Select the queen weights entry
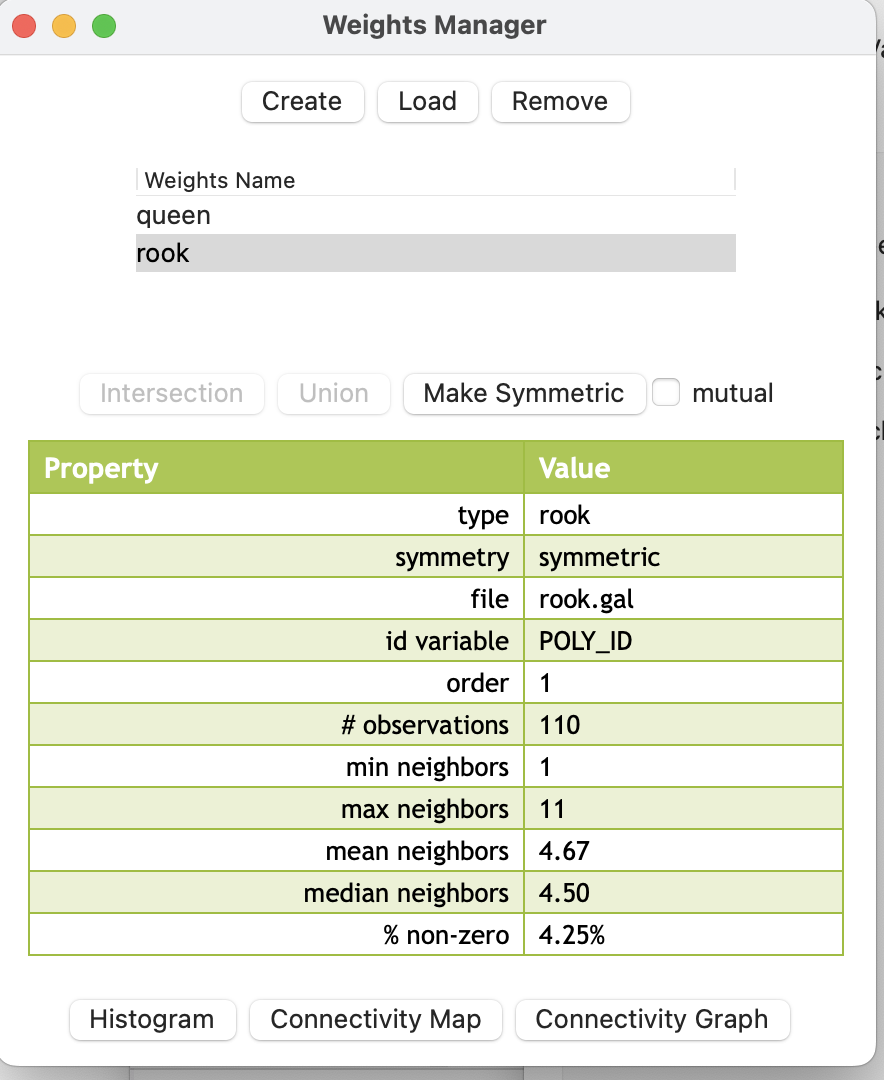Screen dimensions: 884x1080 [x=435, y=216]
